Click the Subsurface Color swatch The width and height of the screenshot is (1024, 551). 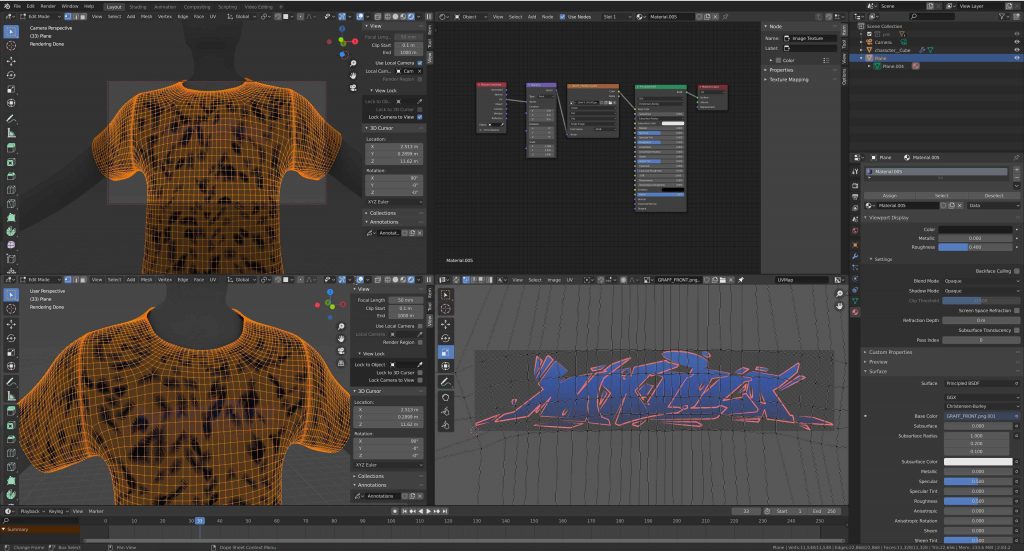pos(978,461)
